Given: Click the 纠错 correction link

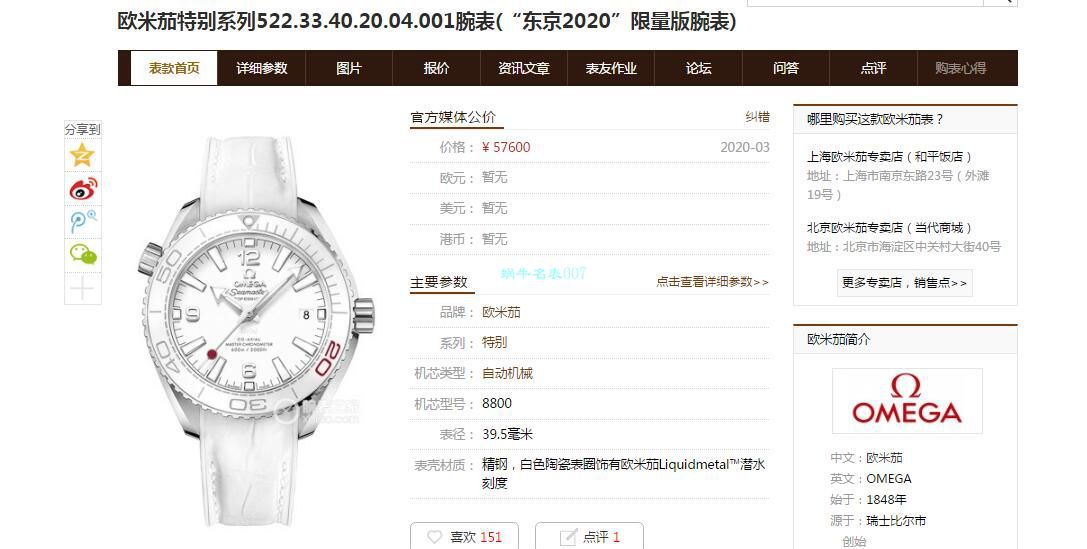Looking at the screenshot, I should tap(757, 117).
